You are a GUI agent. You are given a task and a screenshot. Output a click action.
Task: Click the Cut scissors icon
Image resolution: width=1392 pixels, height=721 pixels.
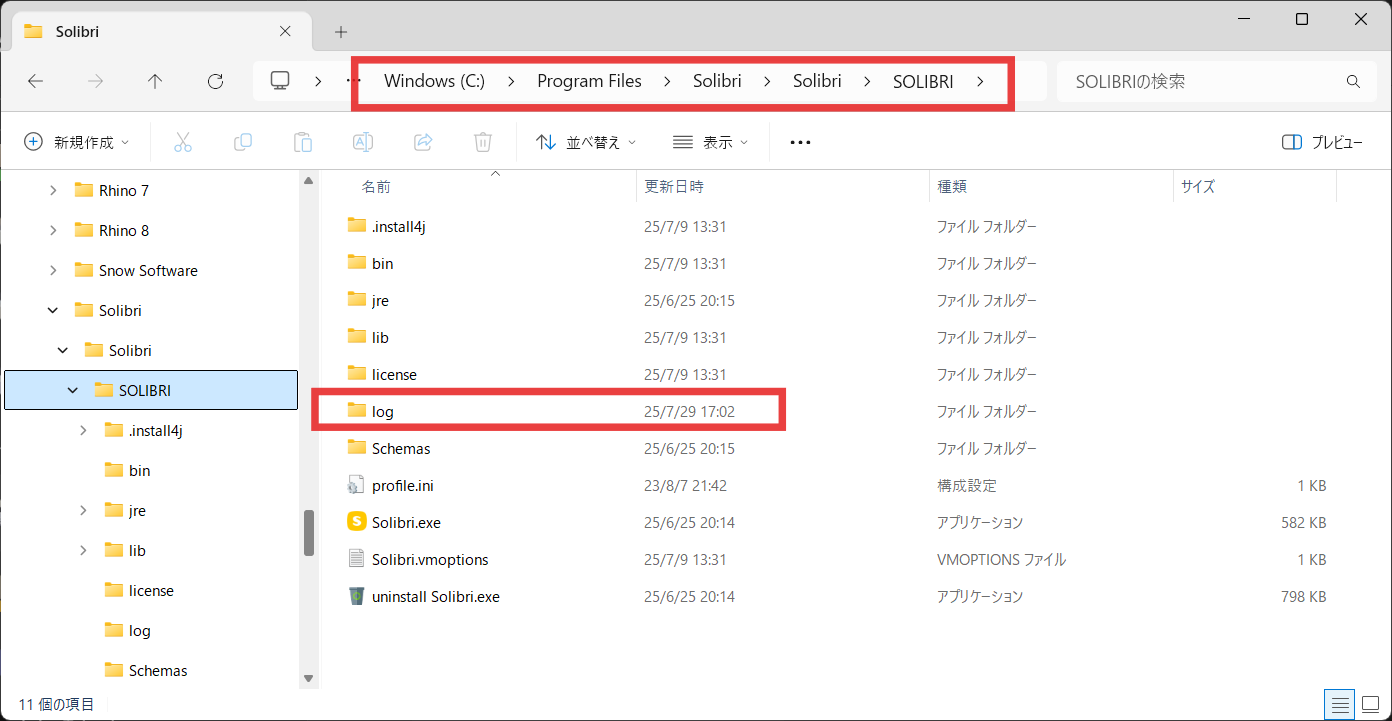[182, 142]
